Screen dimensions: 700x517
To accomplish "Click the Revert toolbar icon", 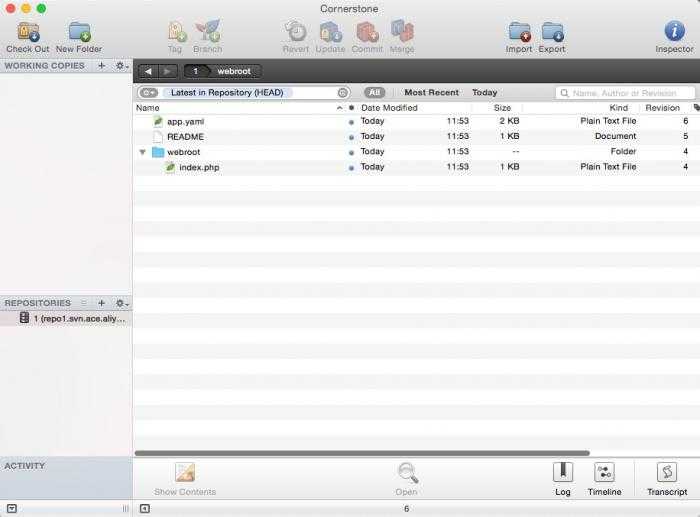I will tap(296, 32).
